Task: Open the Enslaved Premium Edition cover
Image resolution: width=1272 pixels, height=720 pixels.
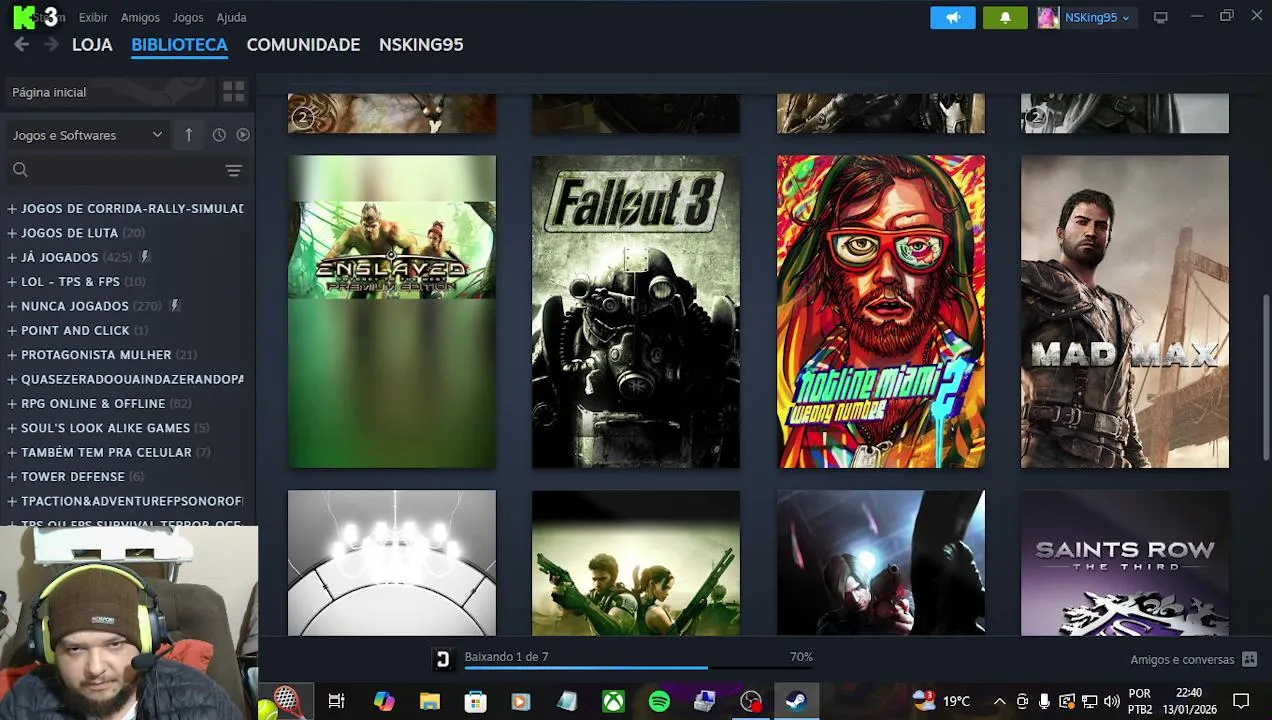Action: click(x=392, y=311)
